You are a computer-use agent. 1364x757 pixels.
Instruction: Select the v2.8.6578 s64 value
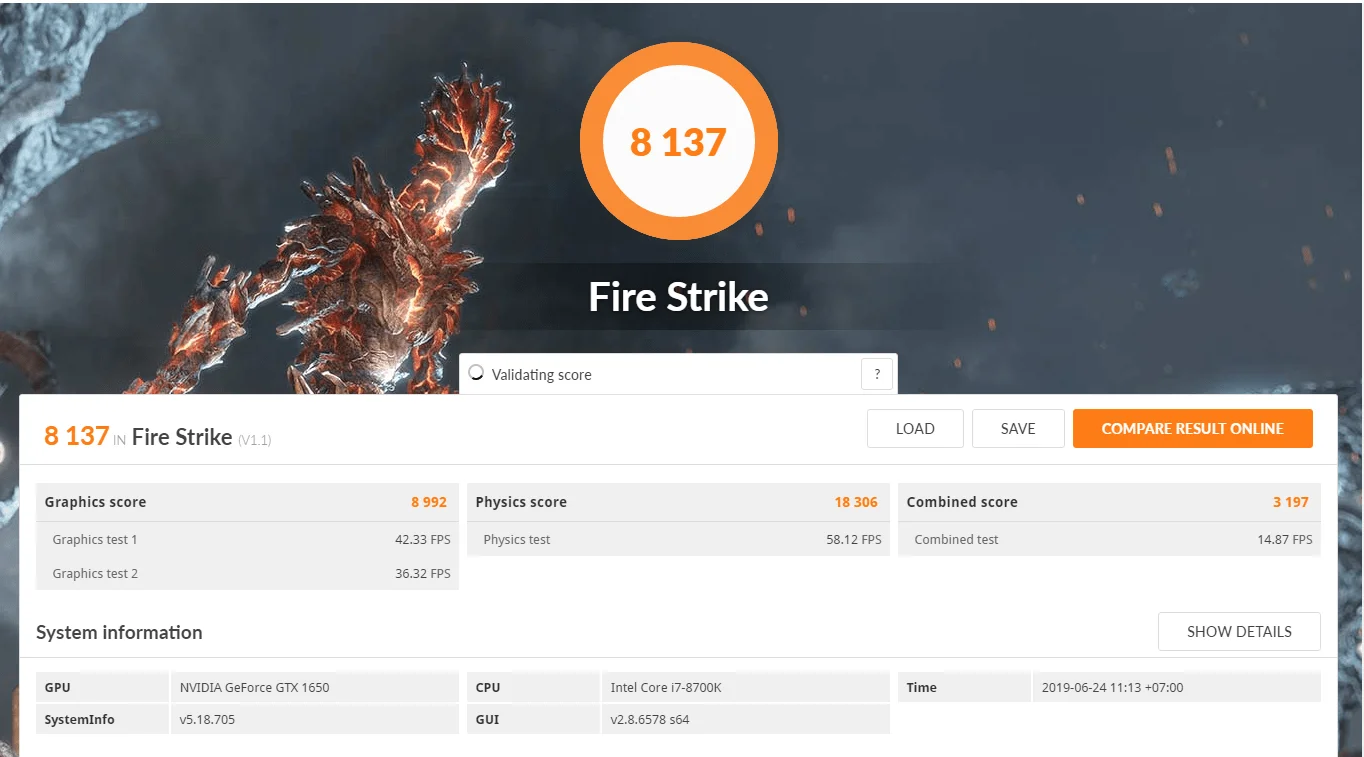pyautogui.click(x=650, y=719)
